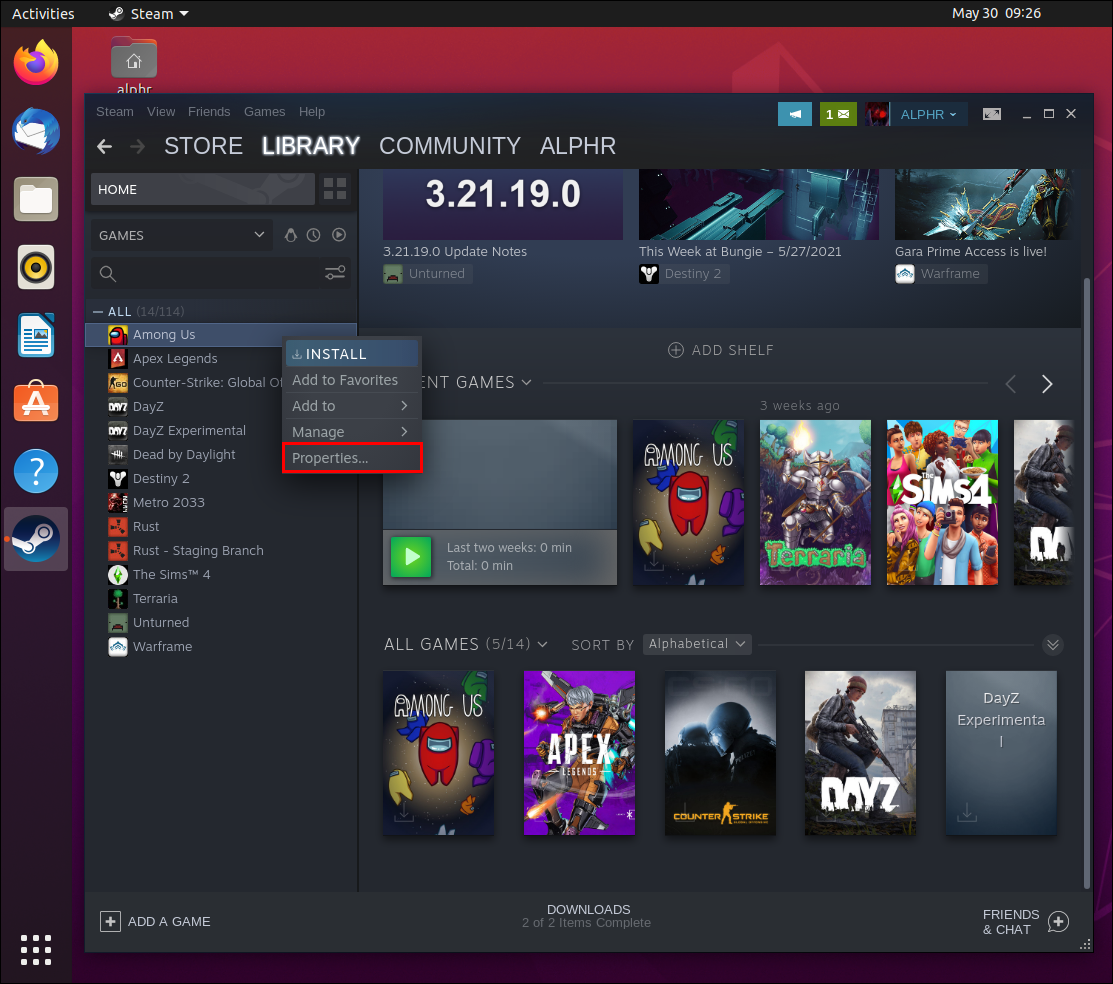
Task: Click the Add Shelf plus icon
Action: point(676,350)
